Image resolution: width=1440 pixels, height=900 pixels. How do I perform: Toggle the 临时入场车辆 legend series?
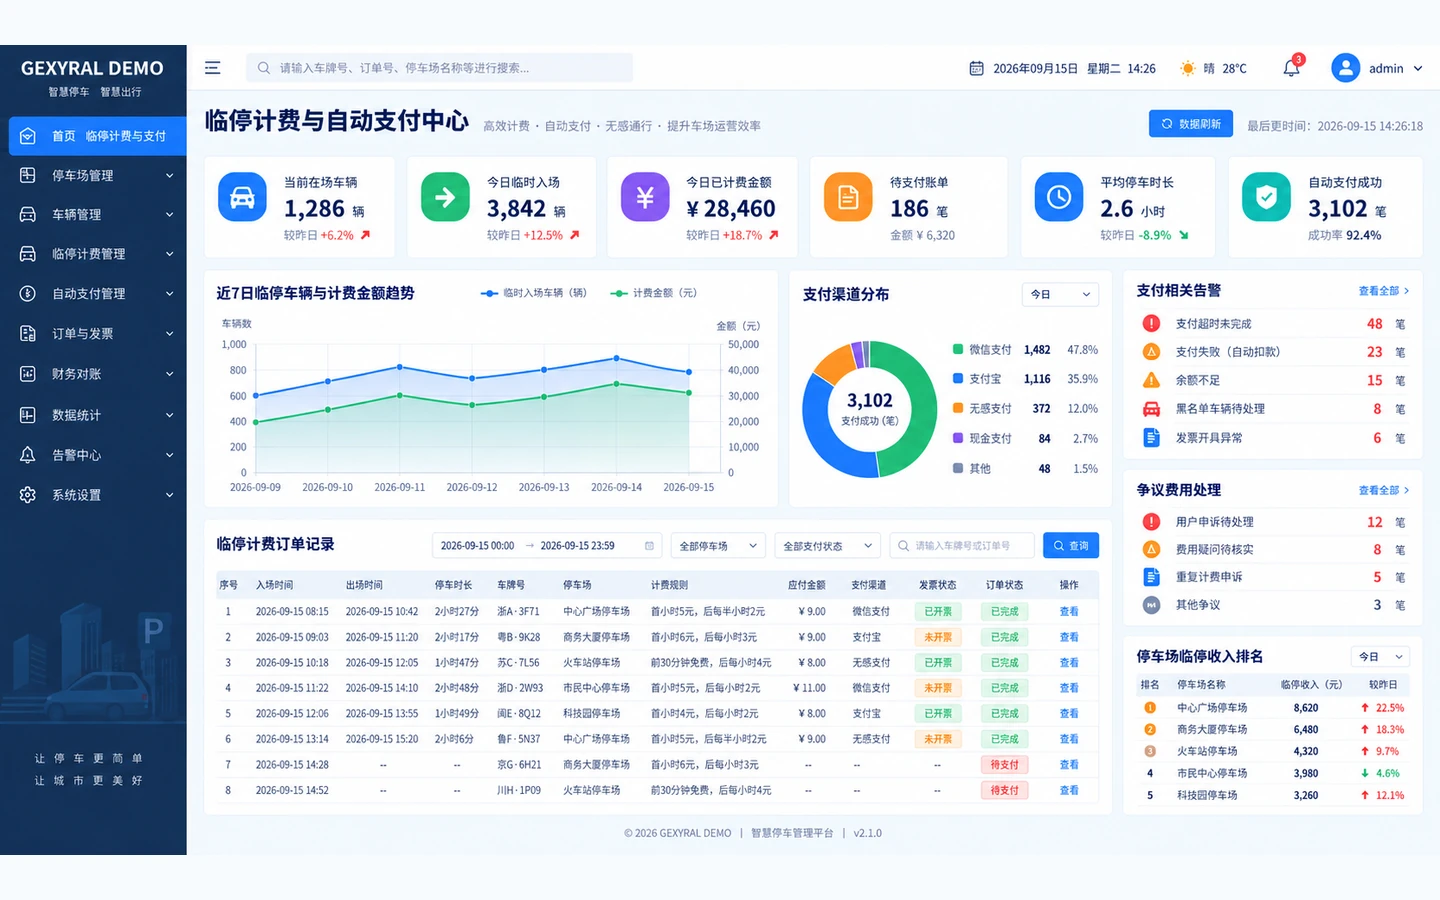533,293
